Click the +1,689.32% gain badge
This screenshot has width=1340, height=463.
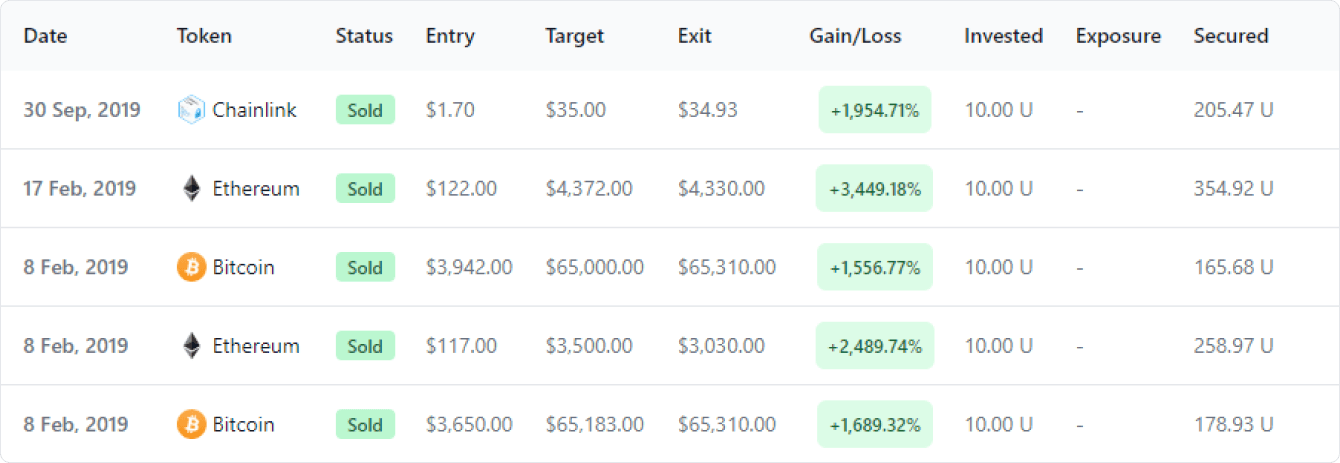pyautogui.click(x=875, y=424)
